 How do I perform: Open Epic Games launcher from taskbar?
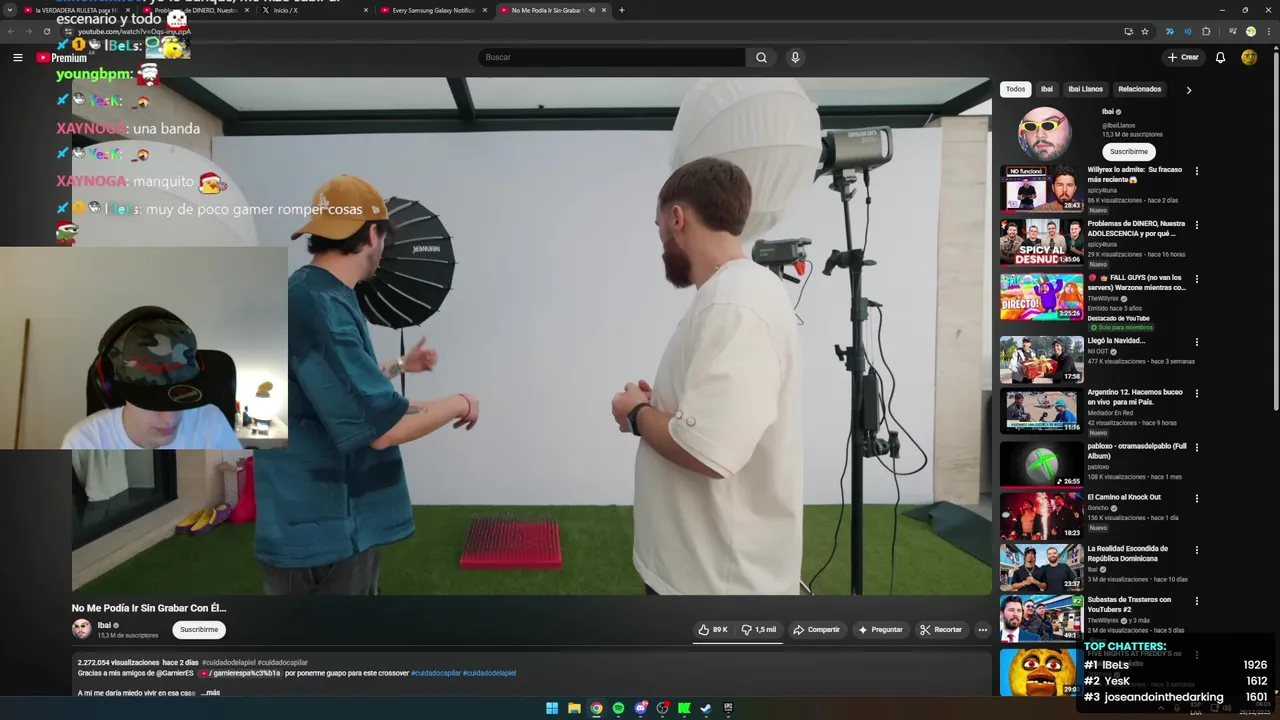pos(728,708)
